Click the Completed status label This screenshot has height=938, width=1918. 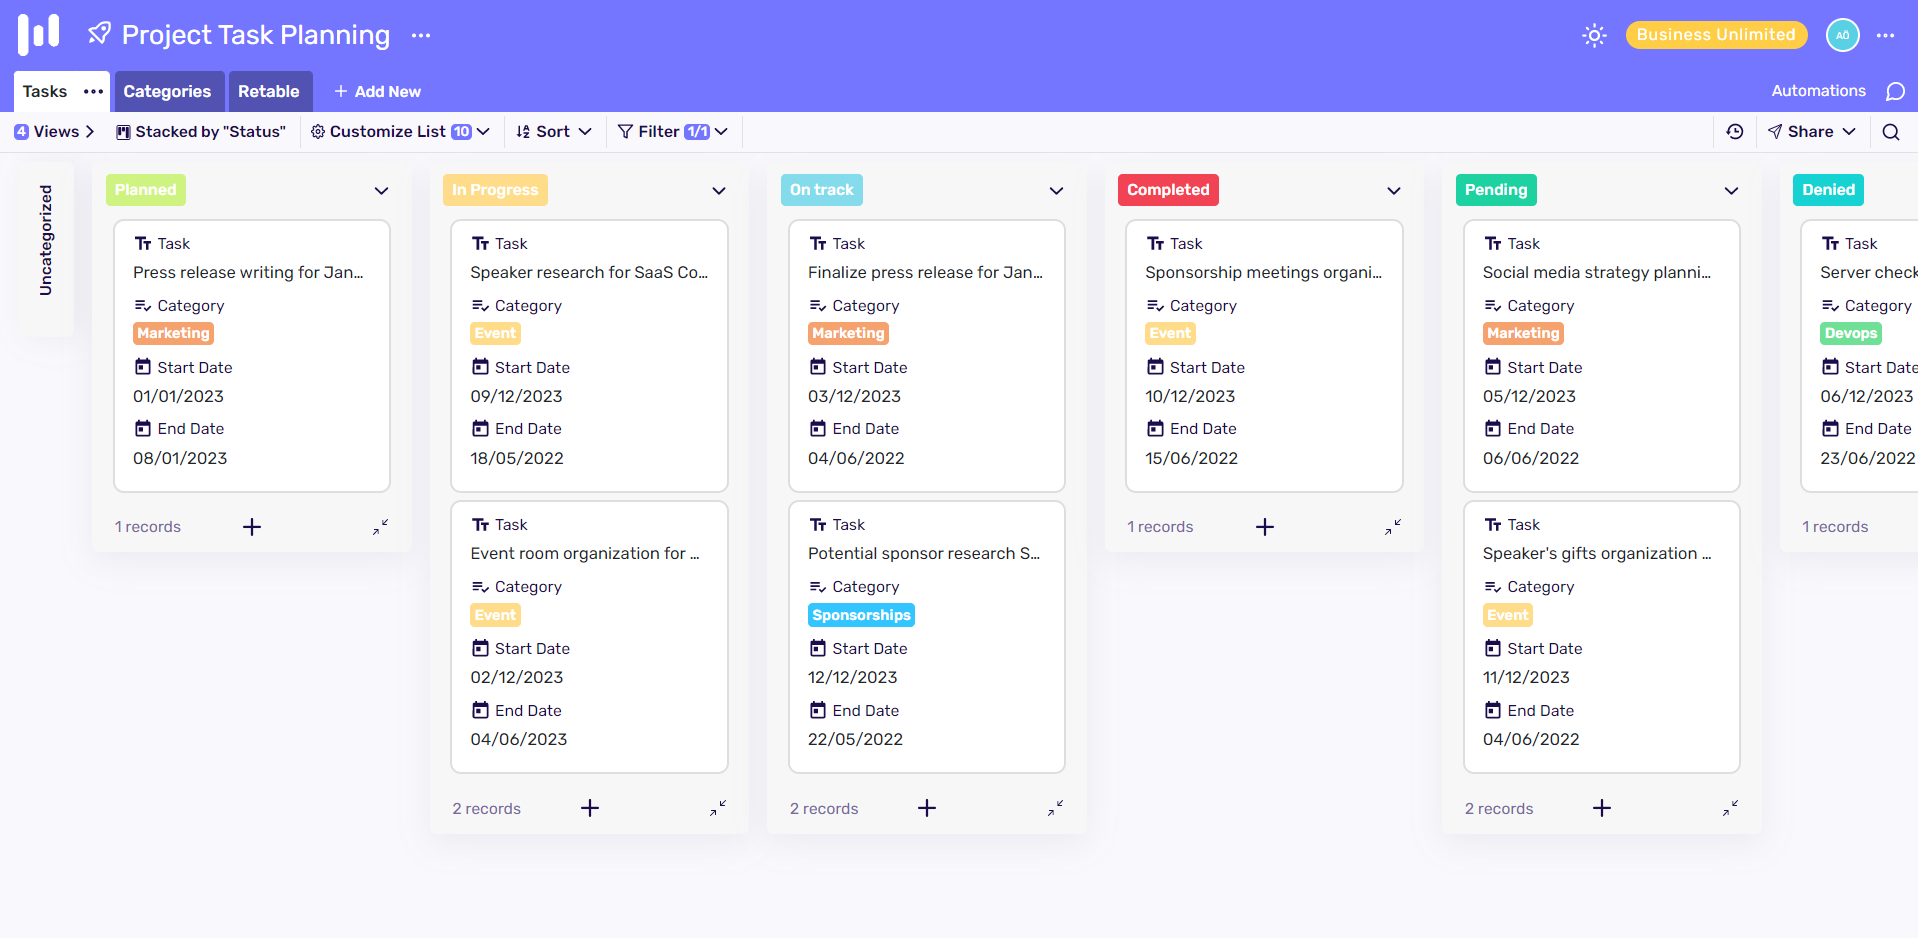point(1168,190)
